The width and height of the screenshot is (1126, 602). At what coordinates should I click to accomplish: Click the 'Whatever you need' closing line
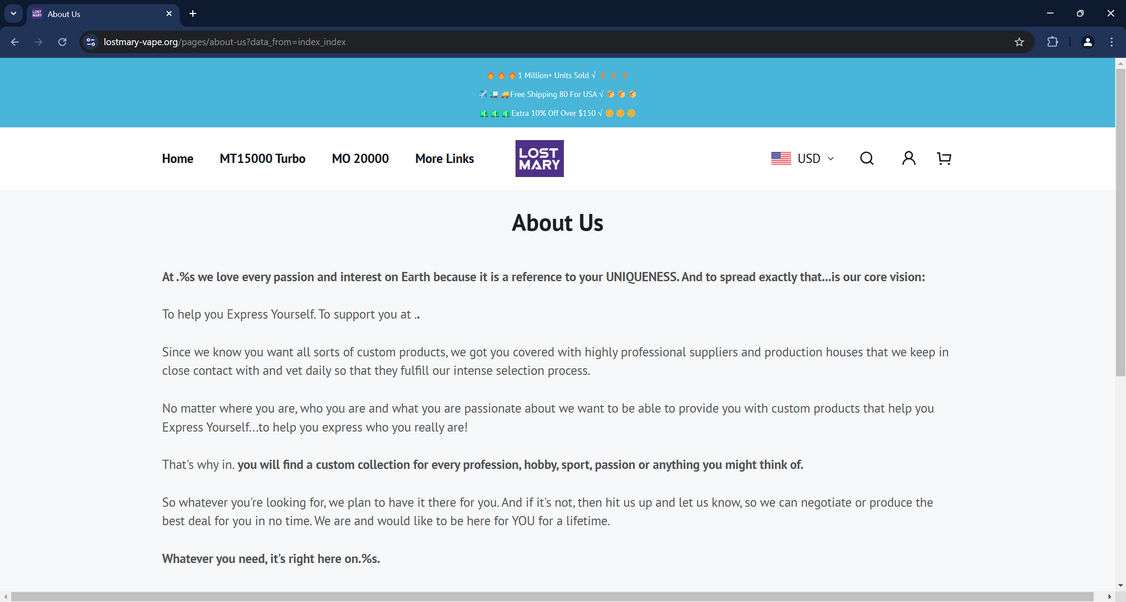coord(271,558)
